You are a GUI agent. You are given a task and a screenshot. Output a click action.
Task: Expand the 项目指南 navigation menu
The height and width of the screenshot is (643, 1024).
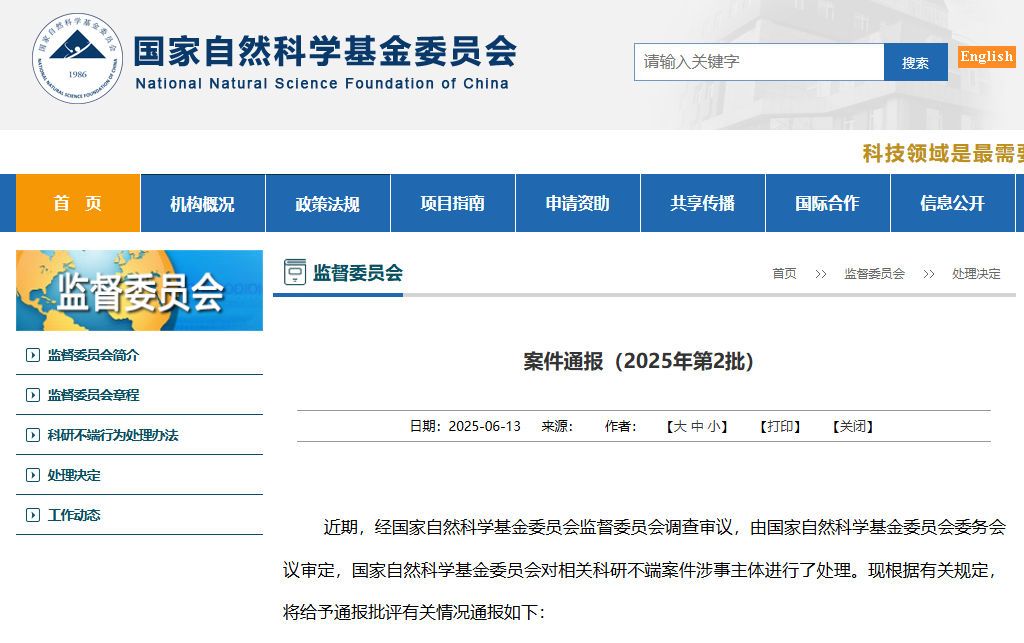[x=452, y=203]
